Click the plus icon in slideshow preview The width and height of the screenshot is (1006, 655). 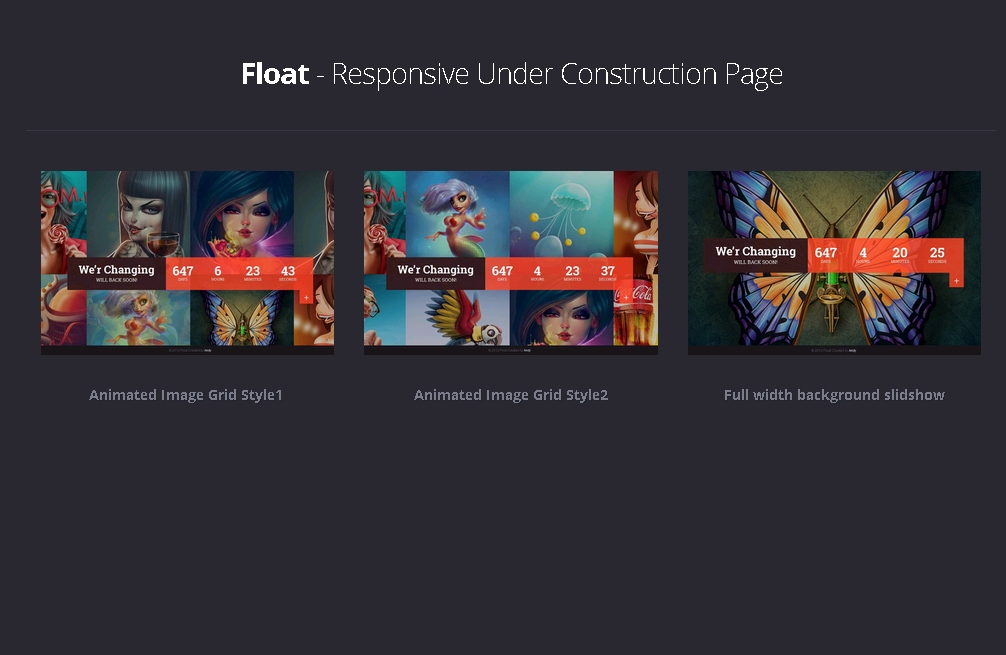956,281
